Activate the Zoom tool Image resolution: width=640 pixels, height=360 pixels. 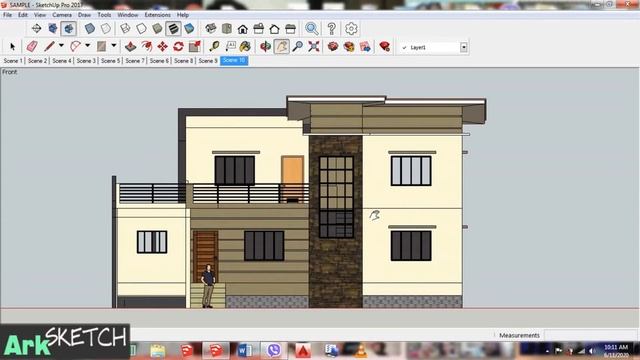point(298,47)
